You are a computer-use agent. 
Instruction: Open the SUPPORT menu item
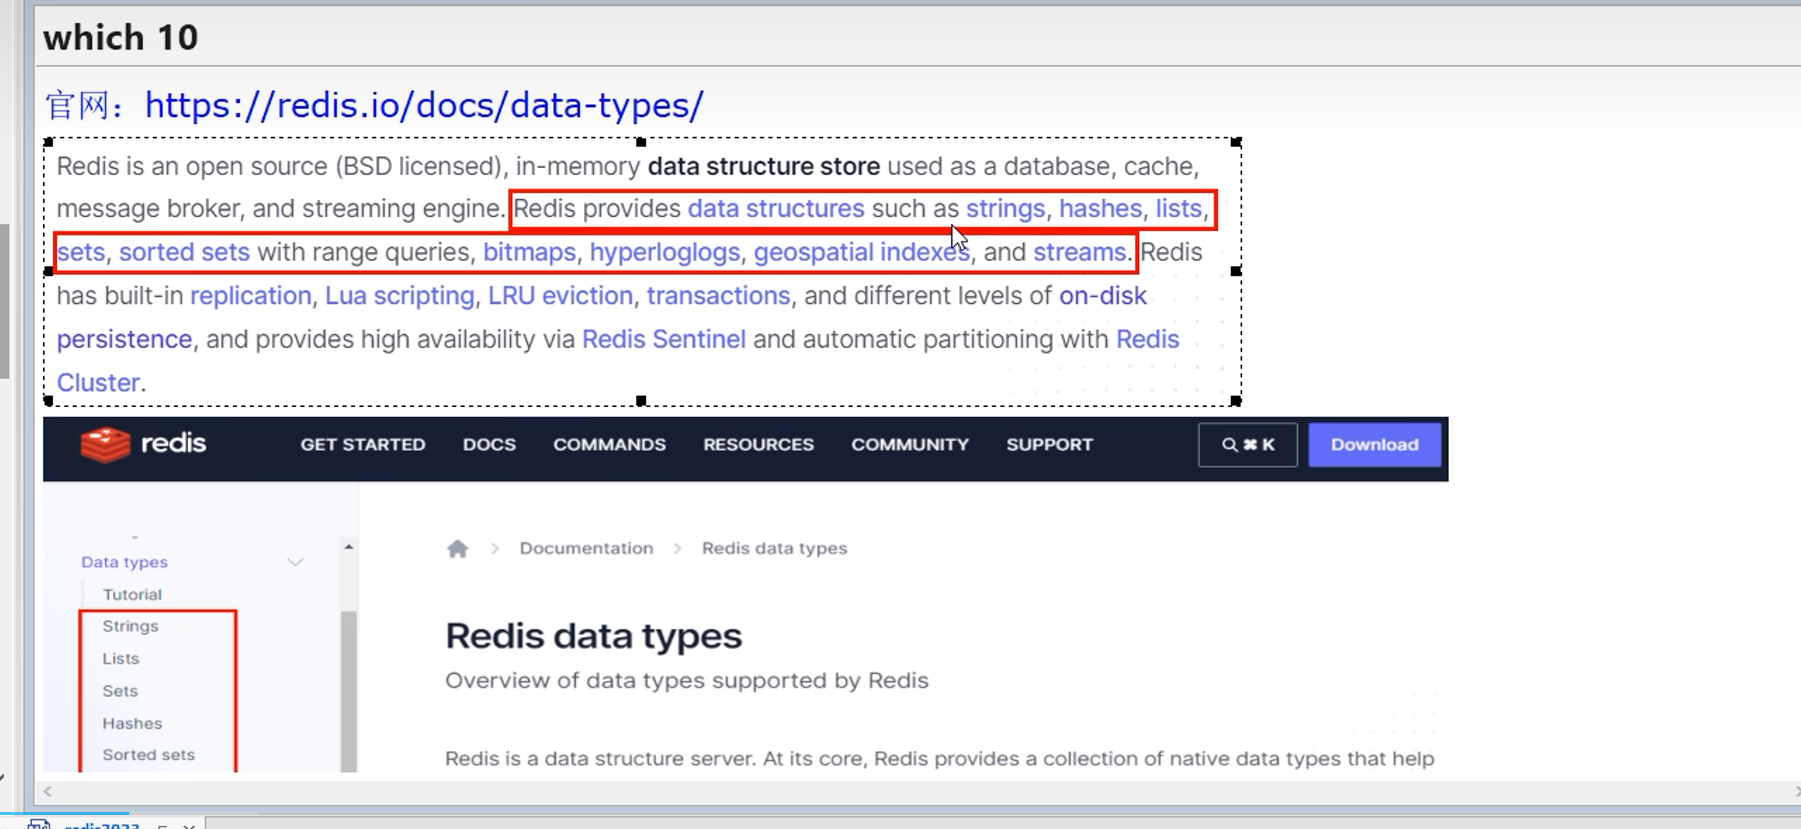pos(1049,444)
